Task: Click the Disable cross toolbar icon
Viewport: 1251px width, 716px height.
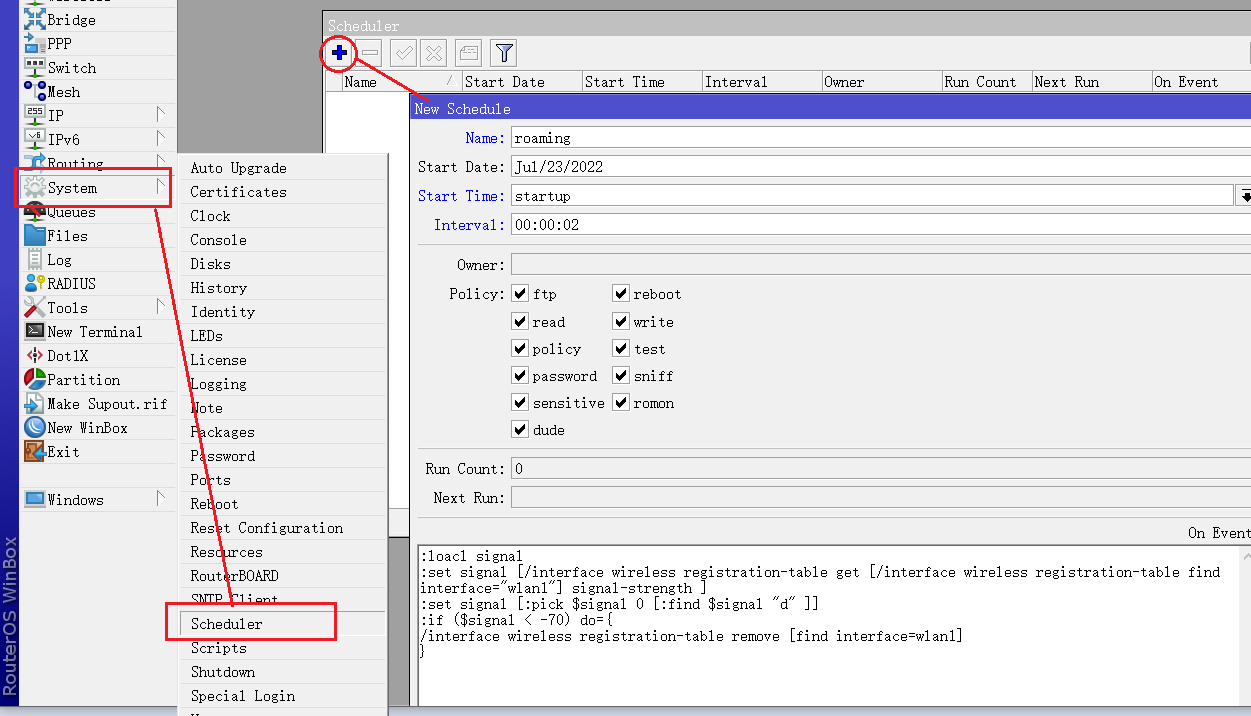Action: tap(433, 53)
